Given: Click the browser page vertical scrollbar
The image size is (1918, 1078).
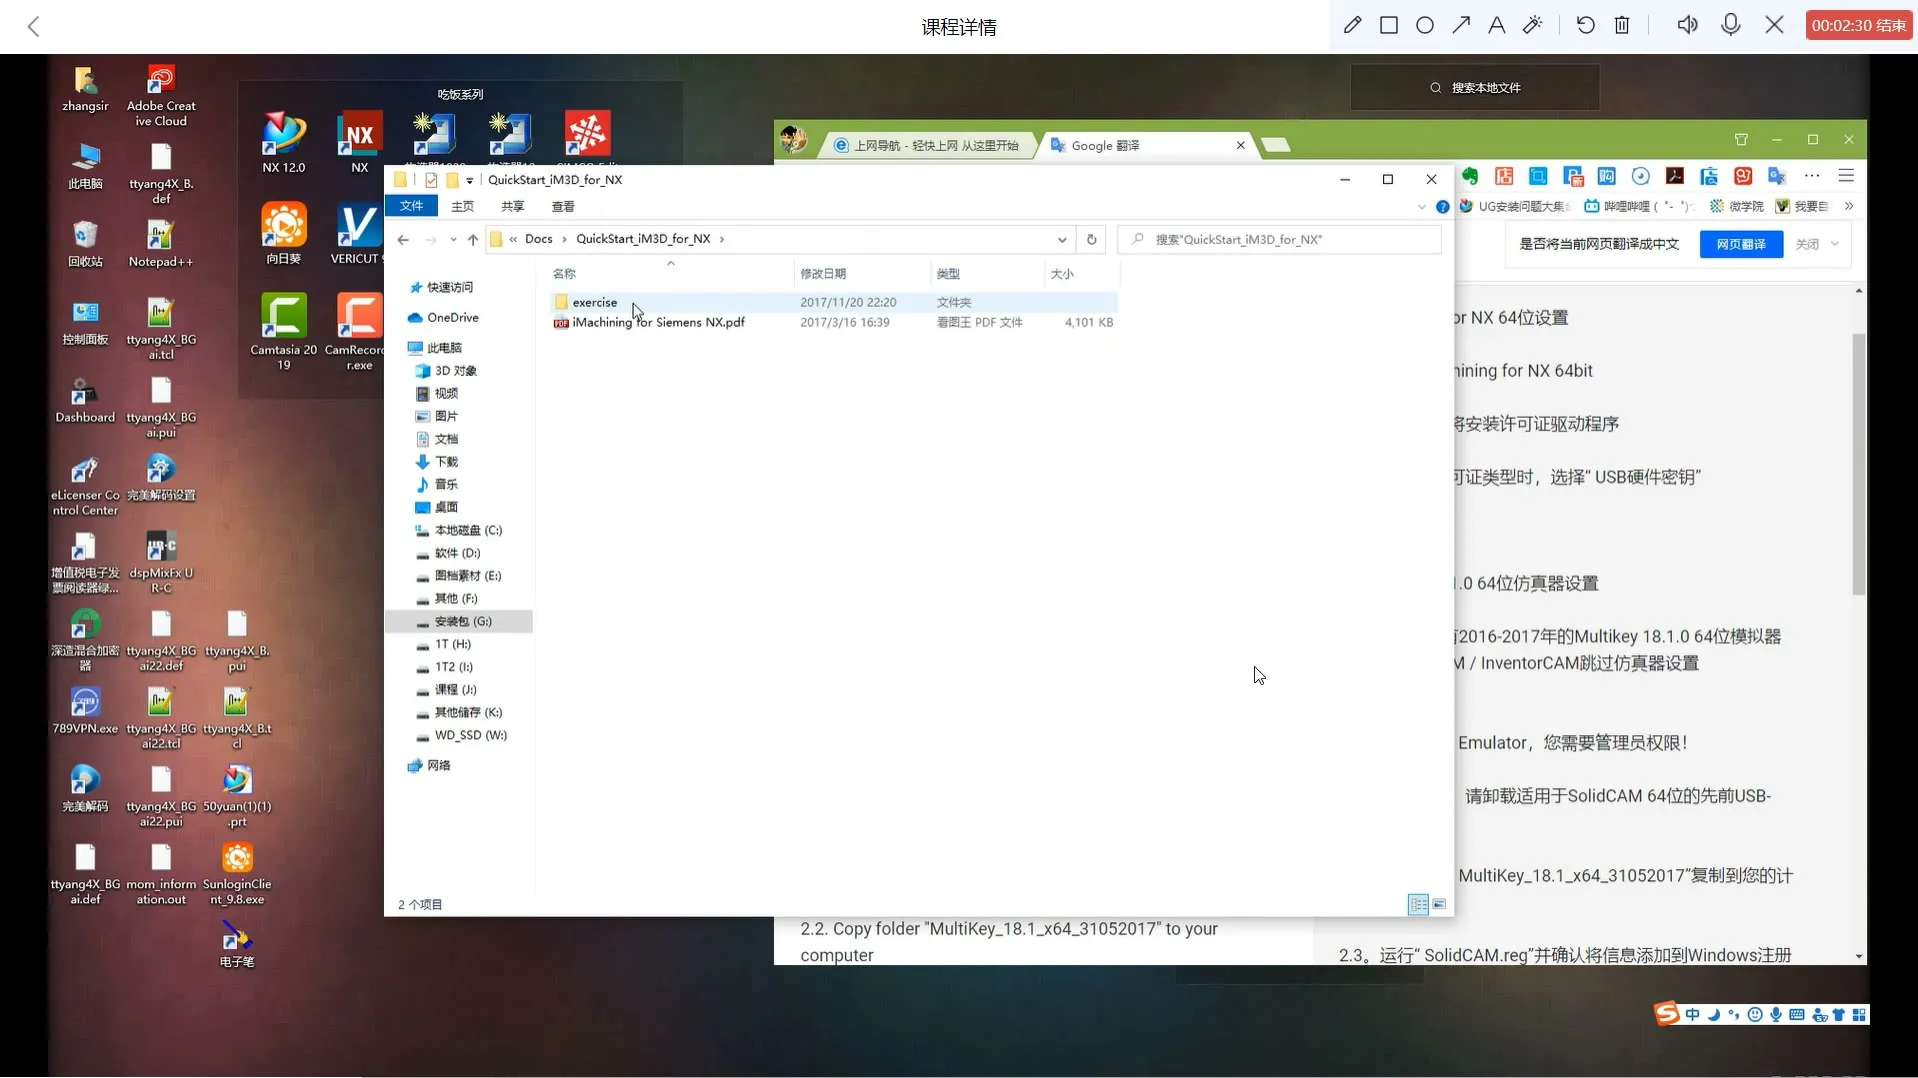Looking at the screenshot, I should click(1858, 460).
